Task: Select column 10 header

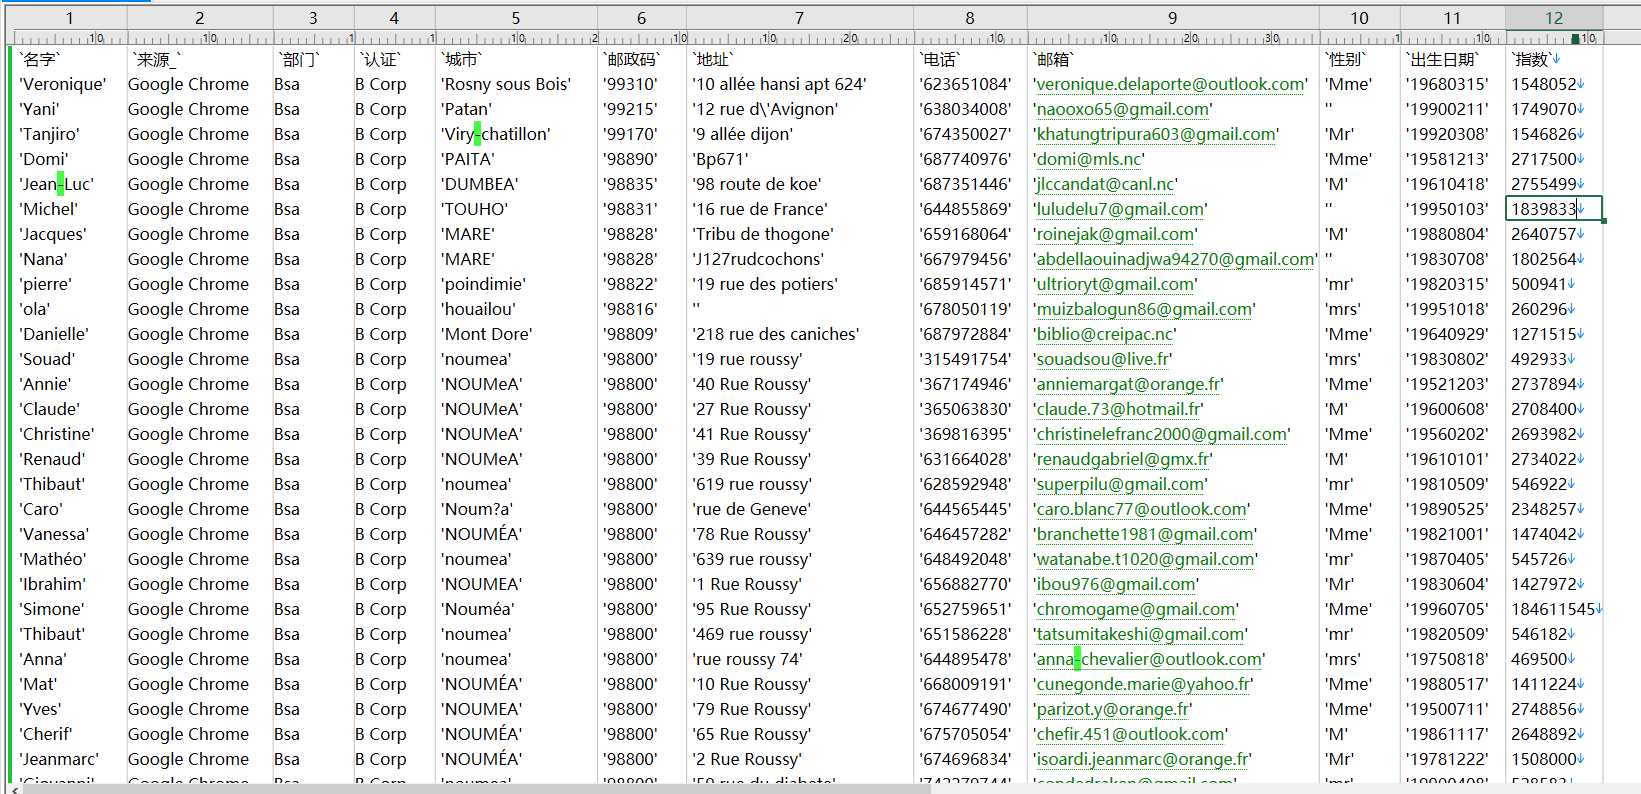Action: [x=1360, y=18]
